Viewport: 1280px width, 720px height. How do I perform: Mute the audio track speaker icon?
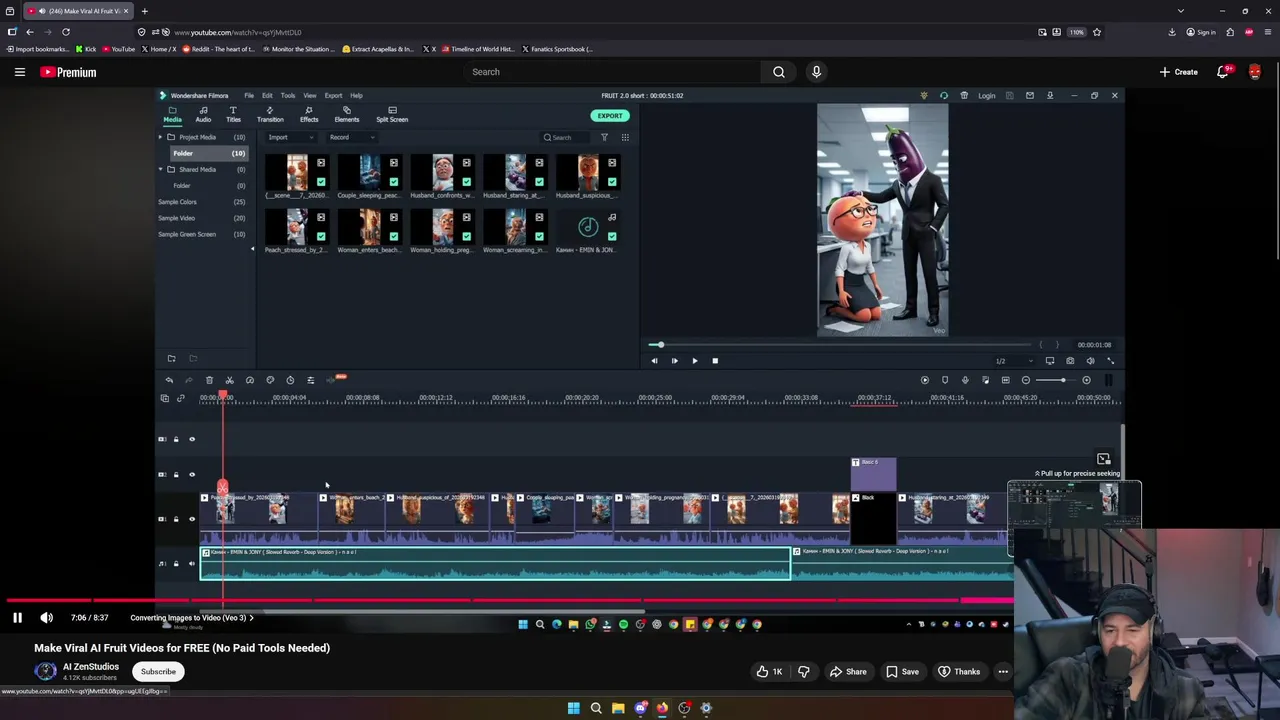tap(192, 564)
